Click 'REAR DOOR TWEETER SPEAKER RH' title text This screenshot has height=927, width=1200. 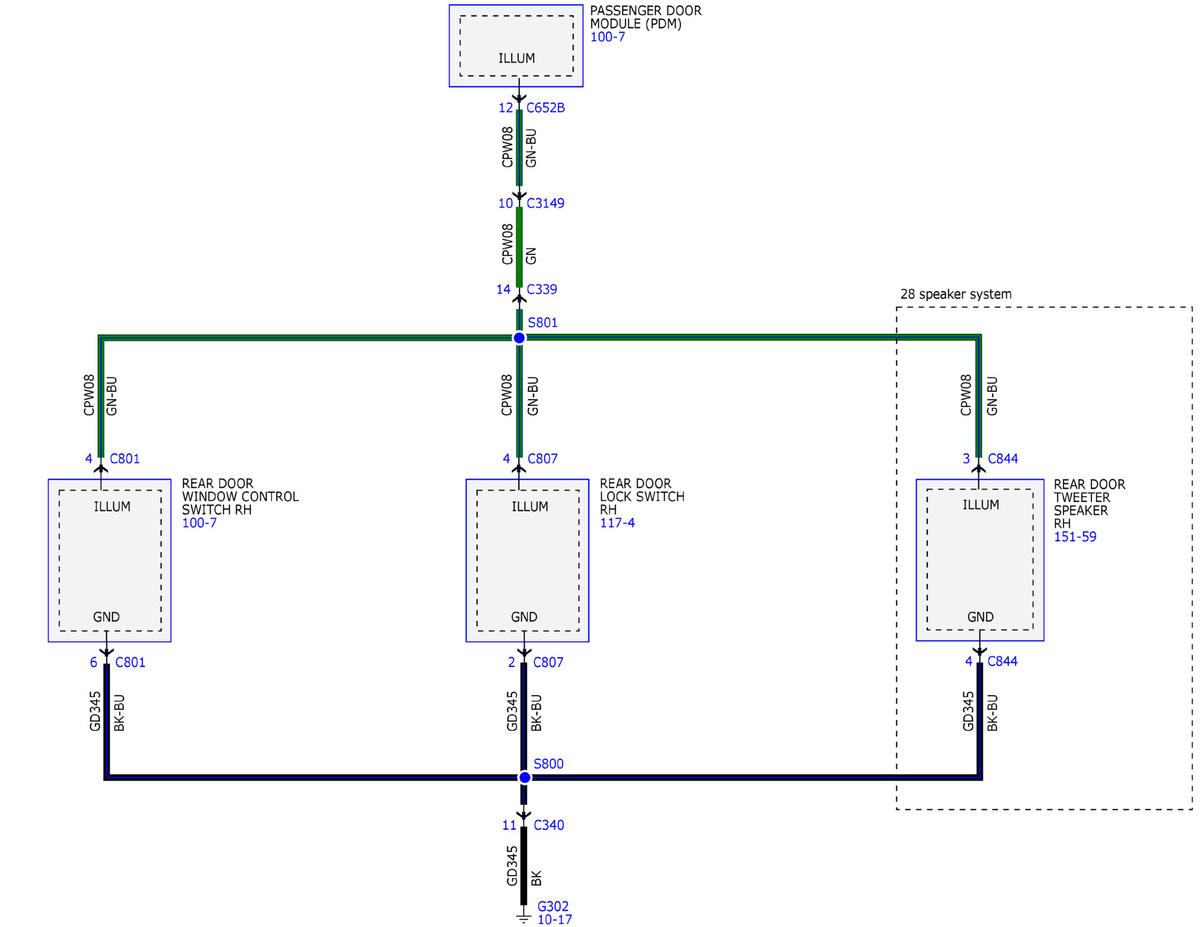(1090, 504)
